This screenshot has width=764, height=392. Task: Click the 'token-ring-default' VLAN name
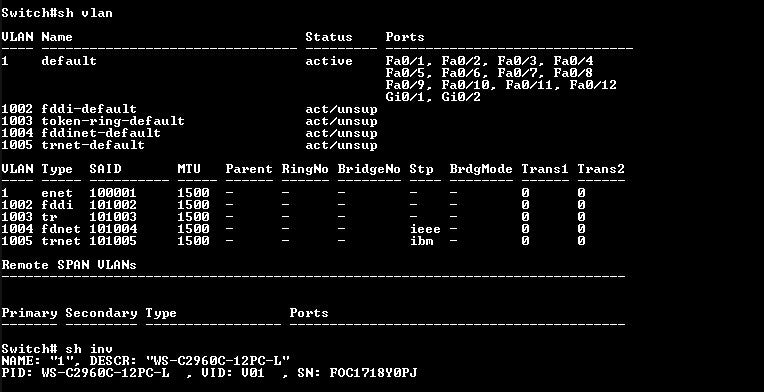[x=113, y=121]
